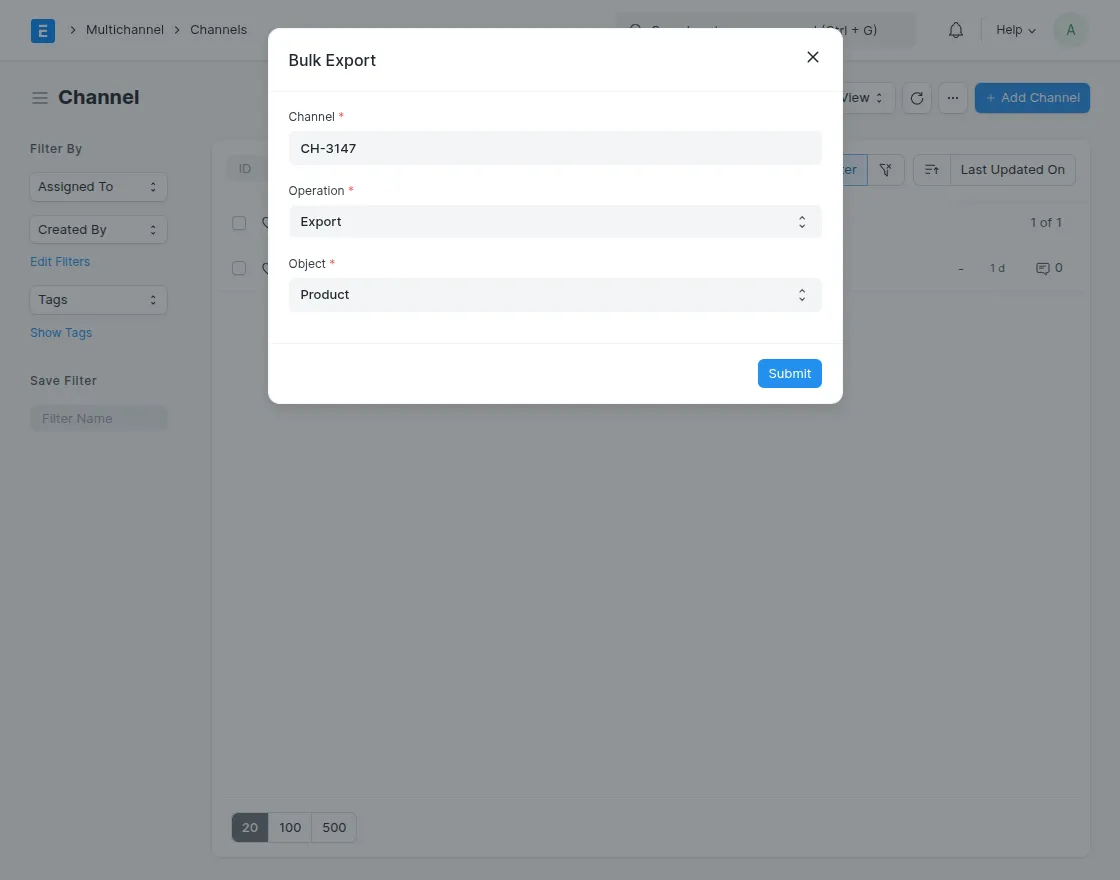This screenshot has height=880, width=1120.
Task: Open the Help menu
Action: tap(1016, 30)
